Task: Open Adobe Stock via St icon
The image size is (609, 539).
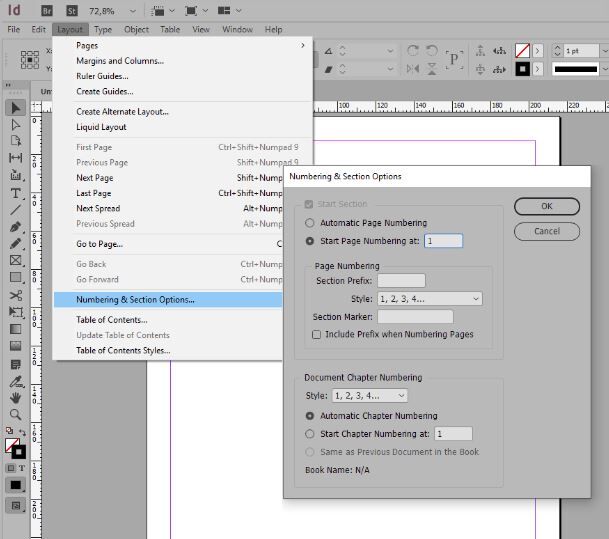Action: pyautogui.click(x=72, y=10)
